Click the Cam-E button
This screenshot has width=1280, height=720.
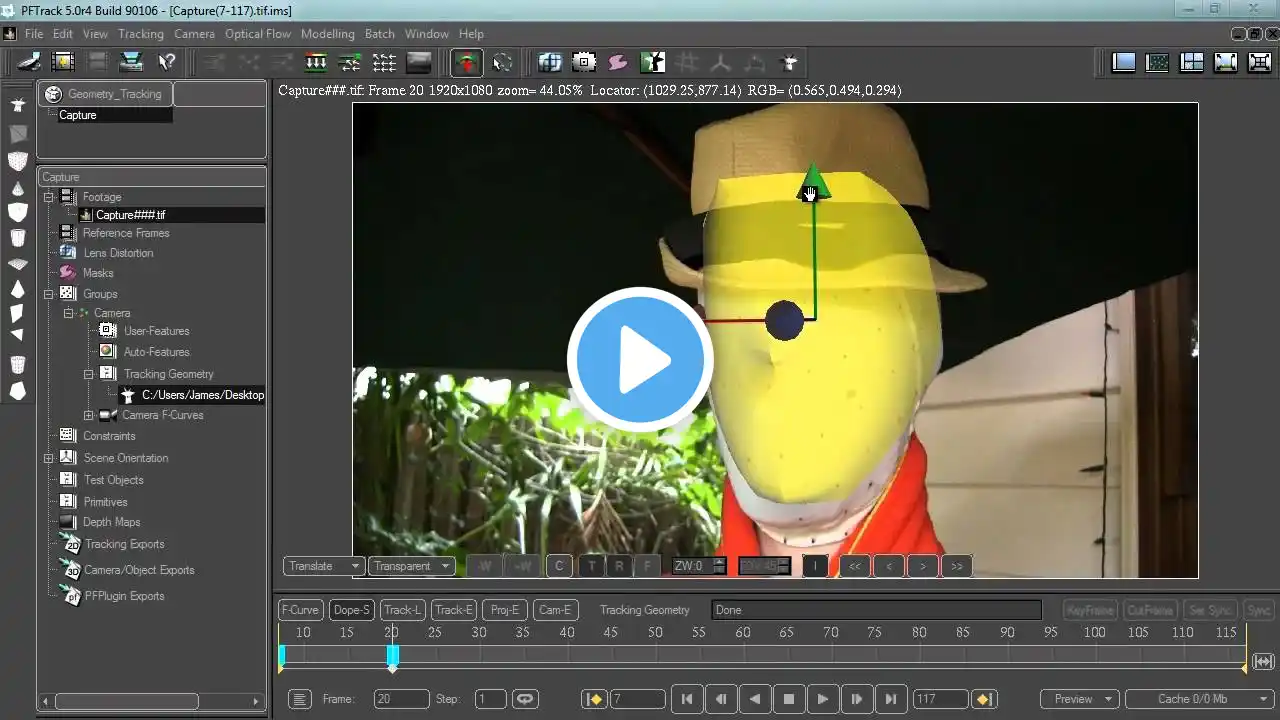(555, 610)
